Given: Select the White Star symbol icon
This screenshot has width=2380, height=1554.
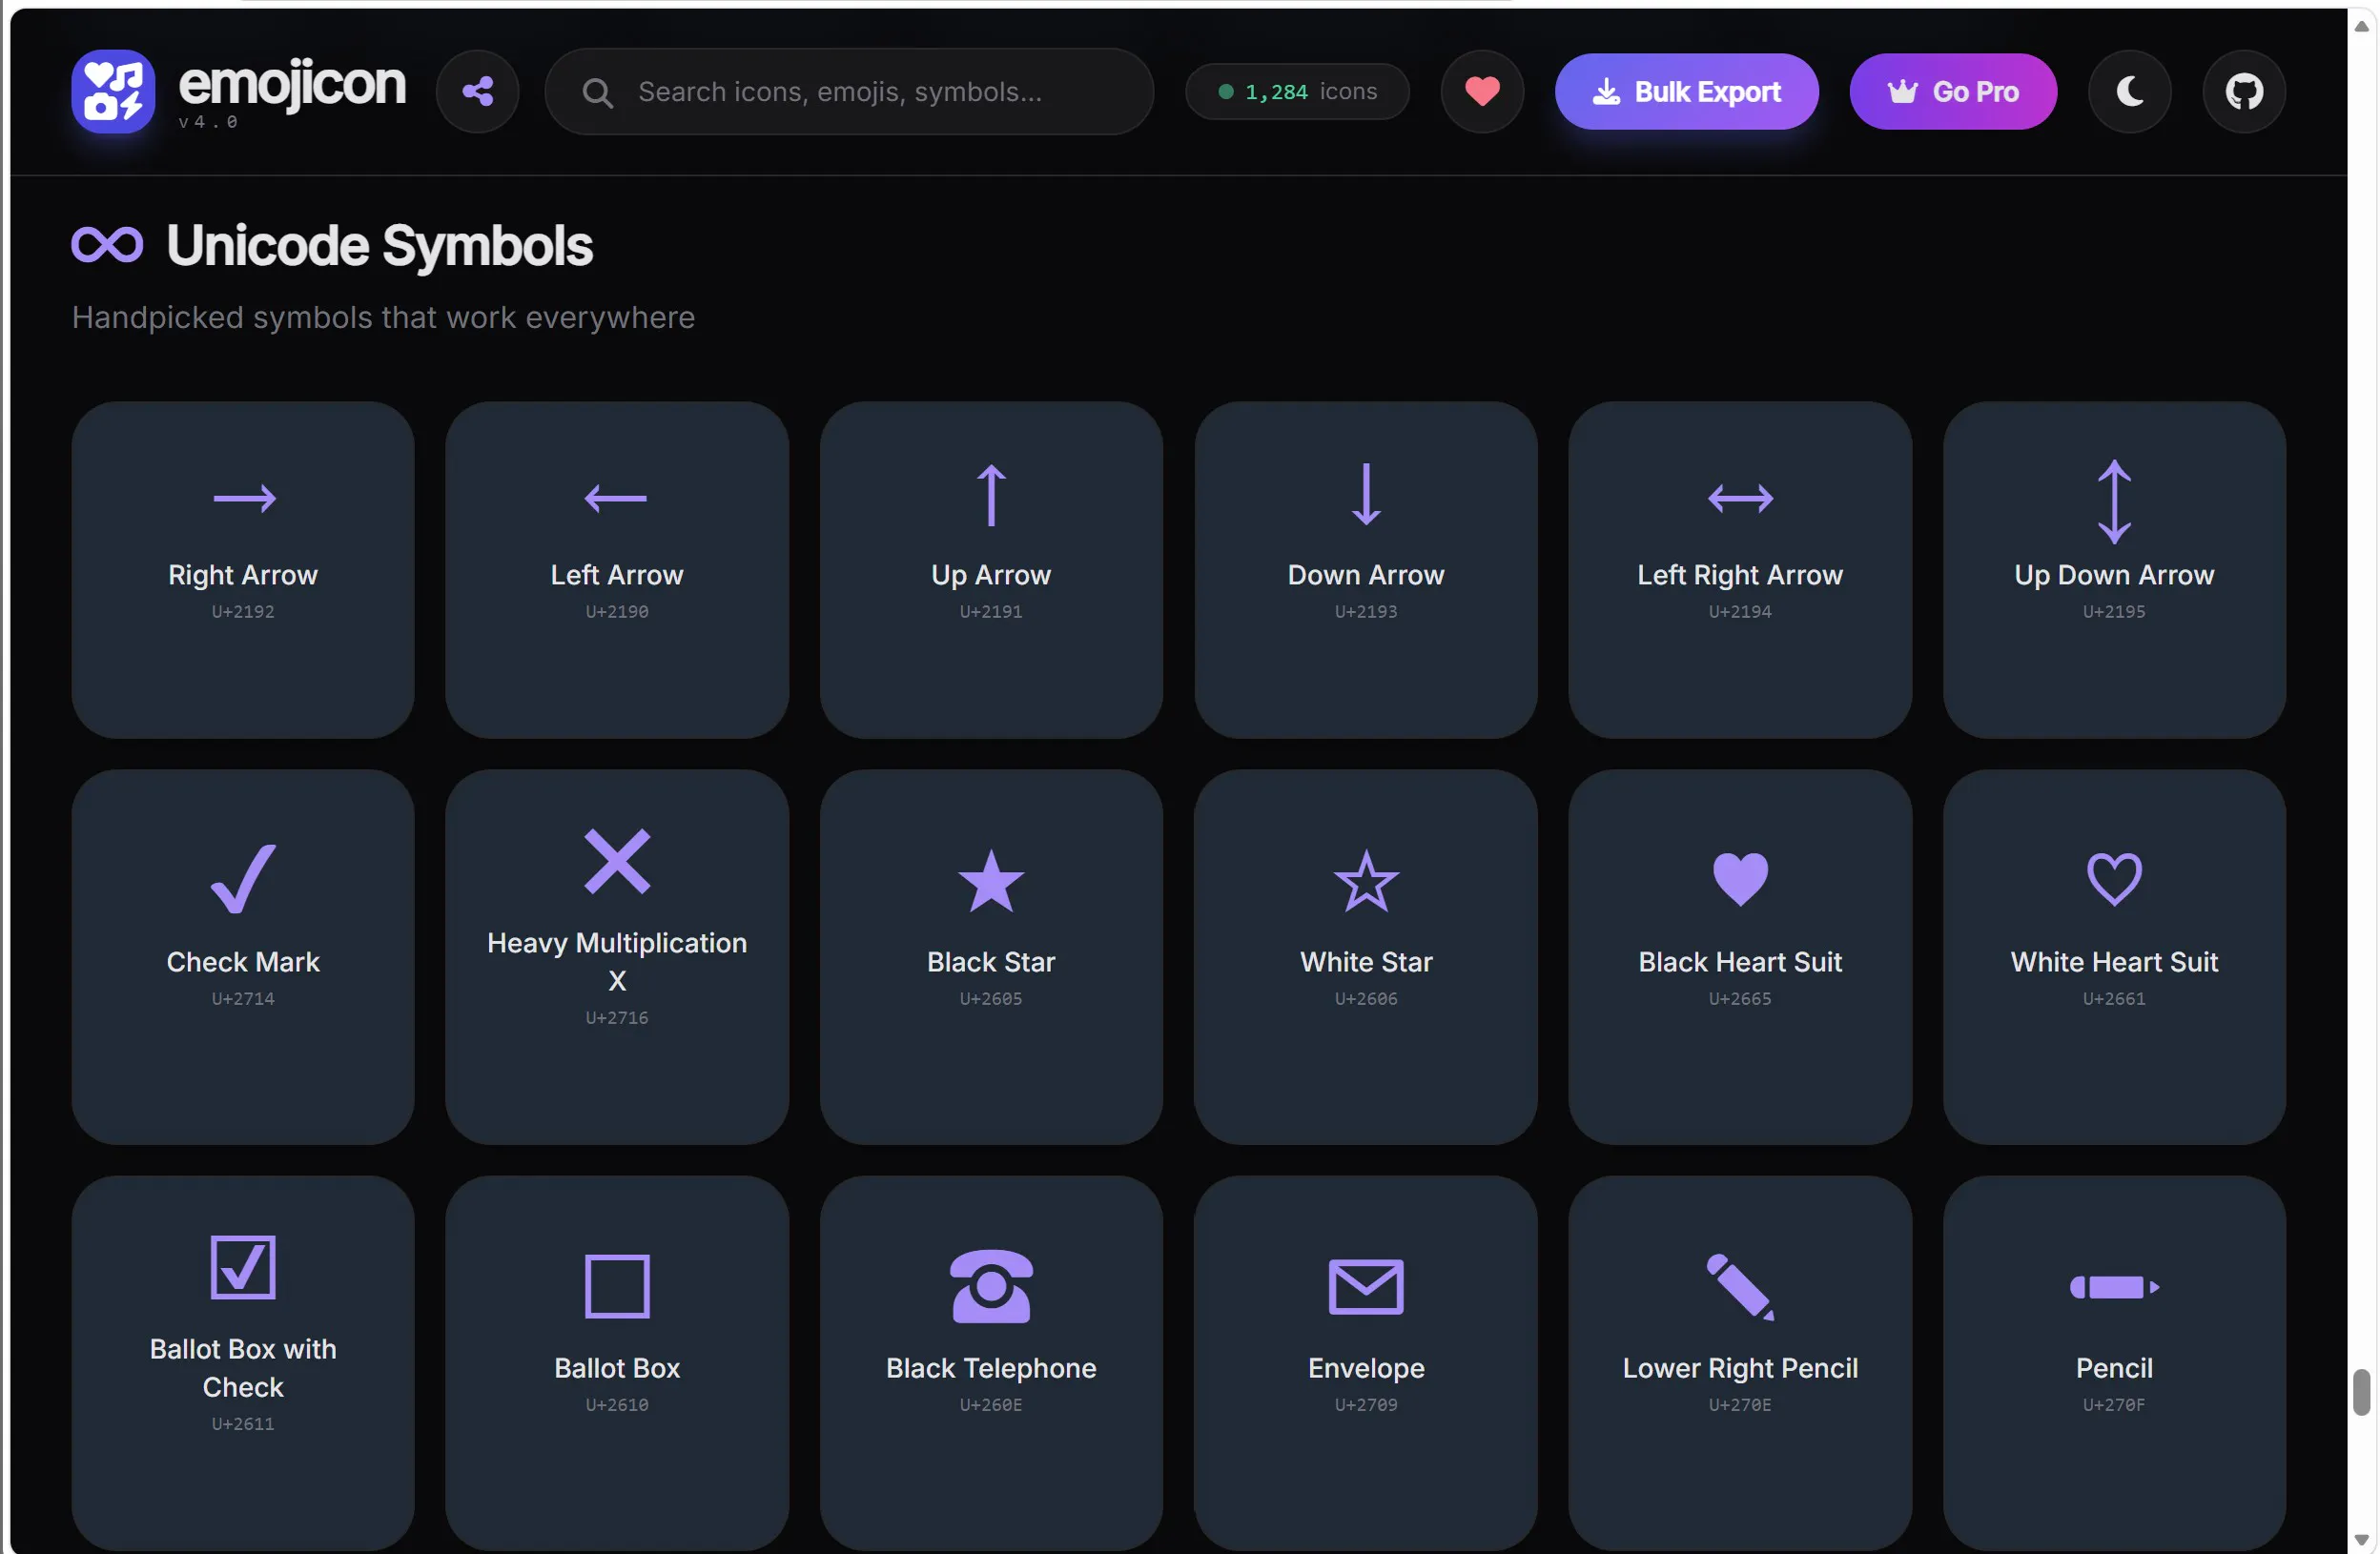Looking at the screenshot, I should pos(1366,880).
